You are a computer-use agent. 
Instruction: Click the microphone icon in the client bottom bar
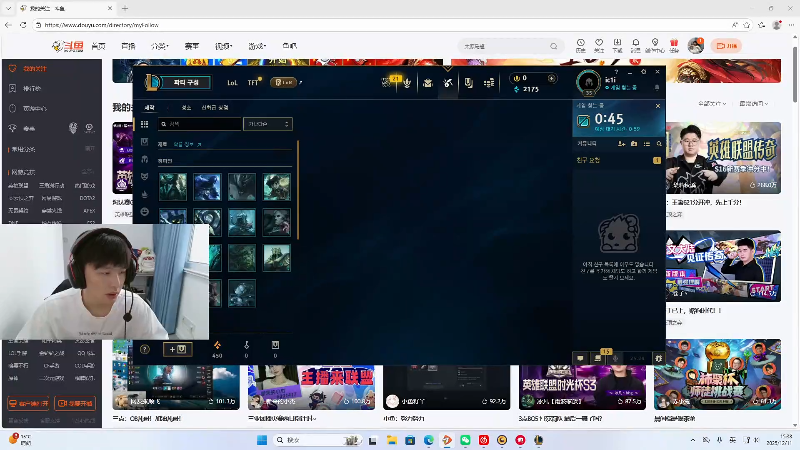616,358
